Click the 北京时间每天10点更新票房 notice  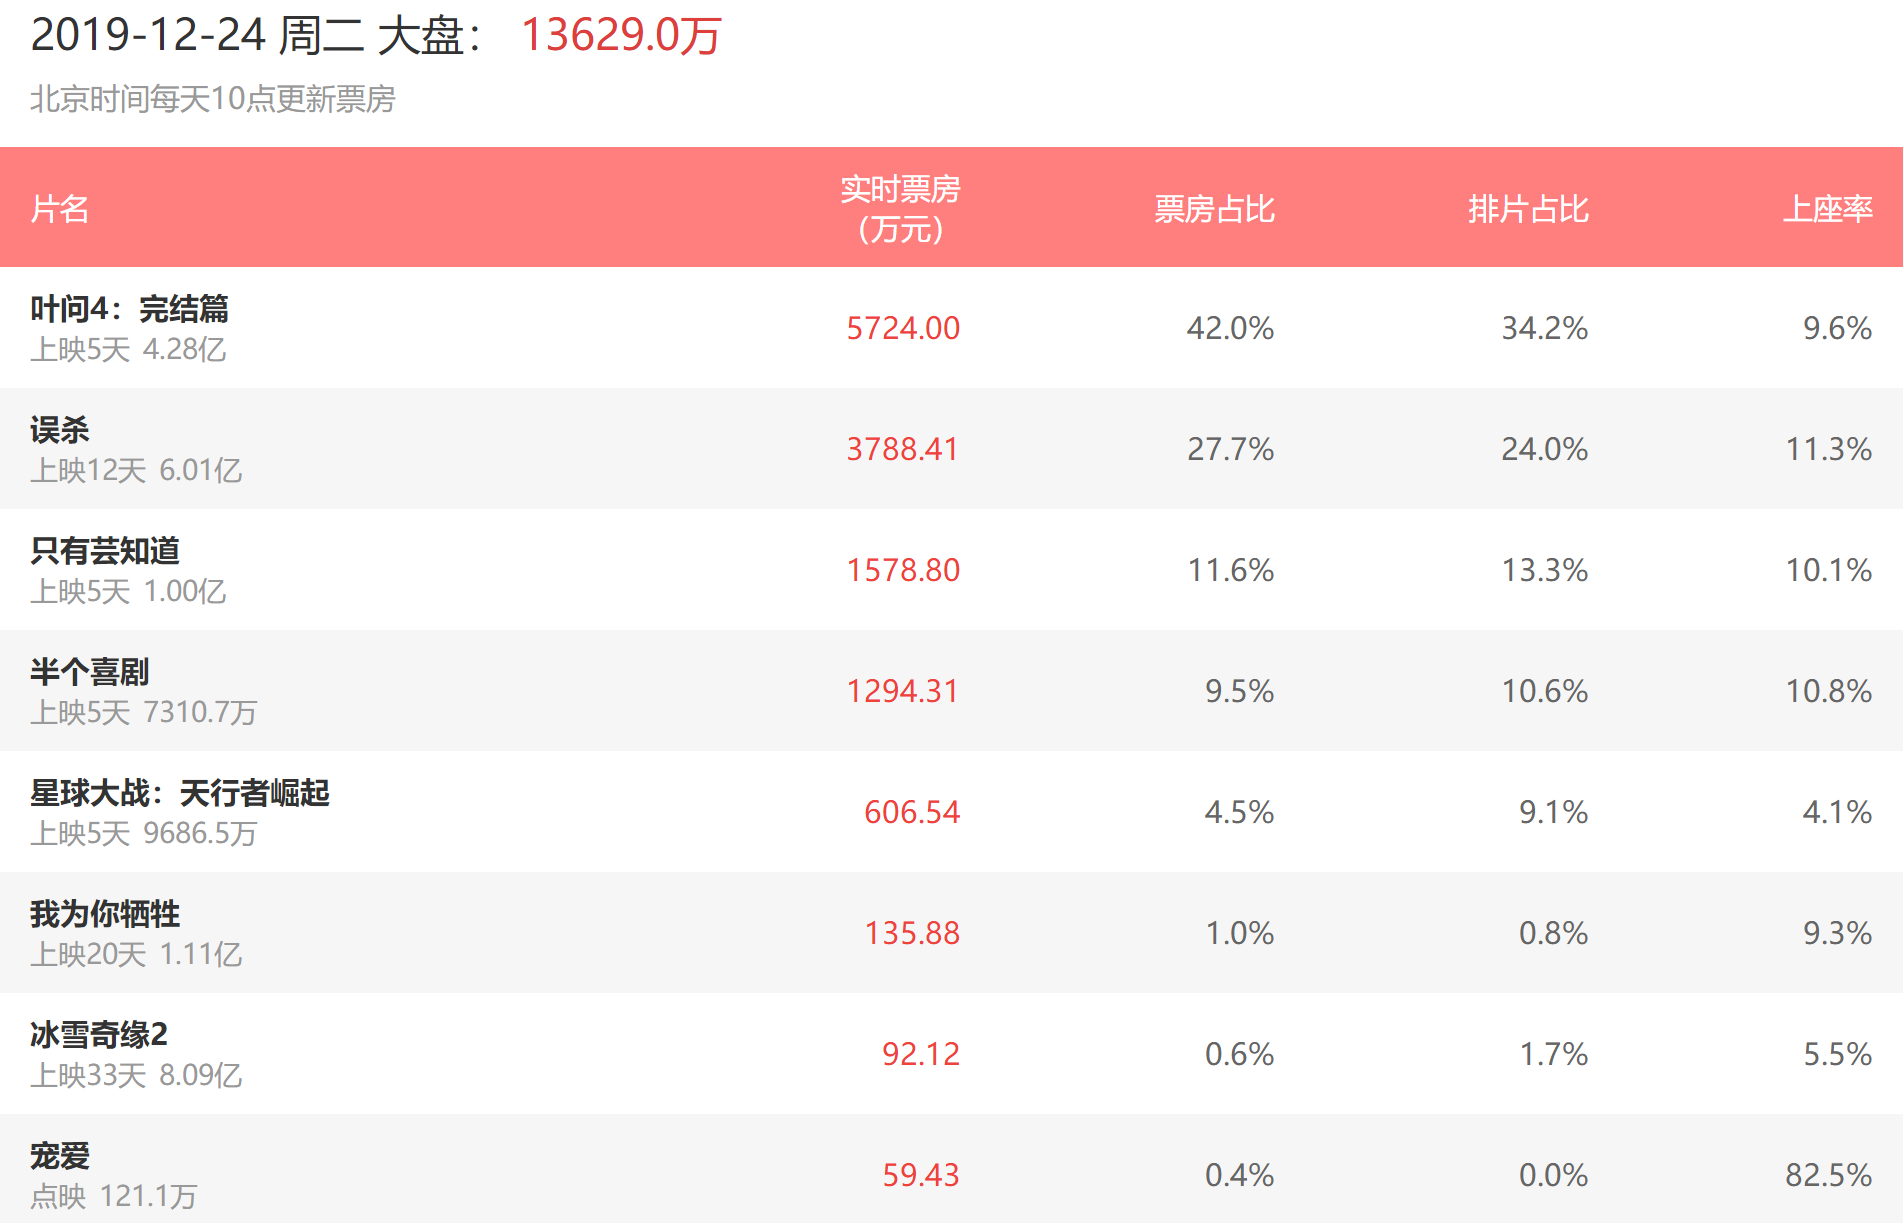(213, 99)
